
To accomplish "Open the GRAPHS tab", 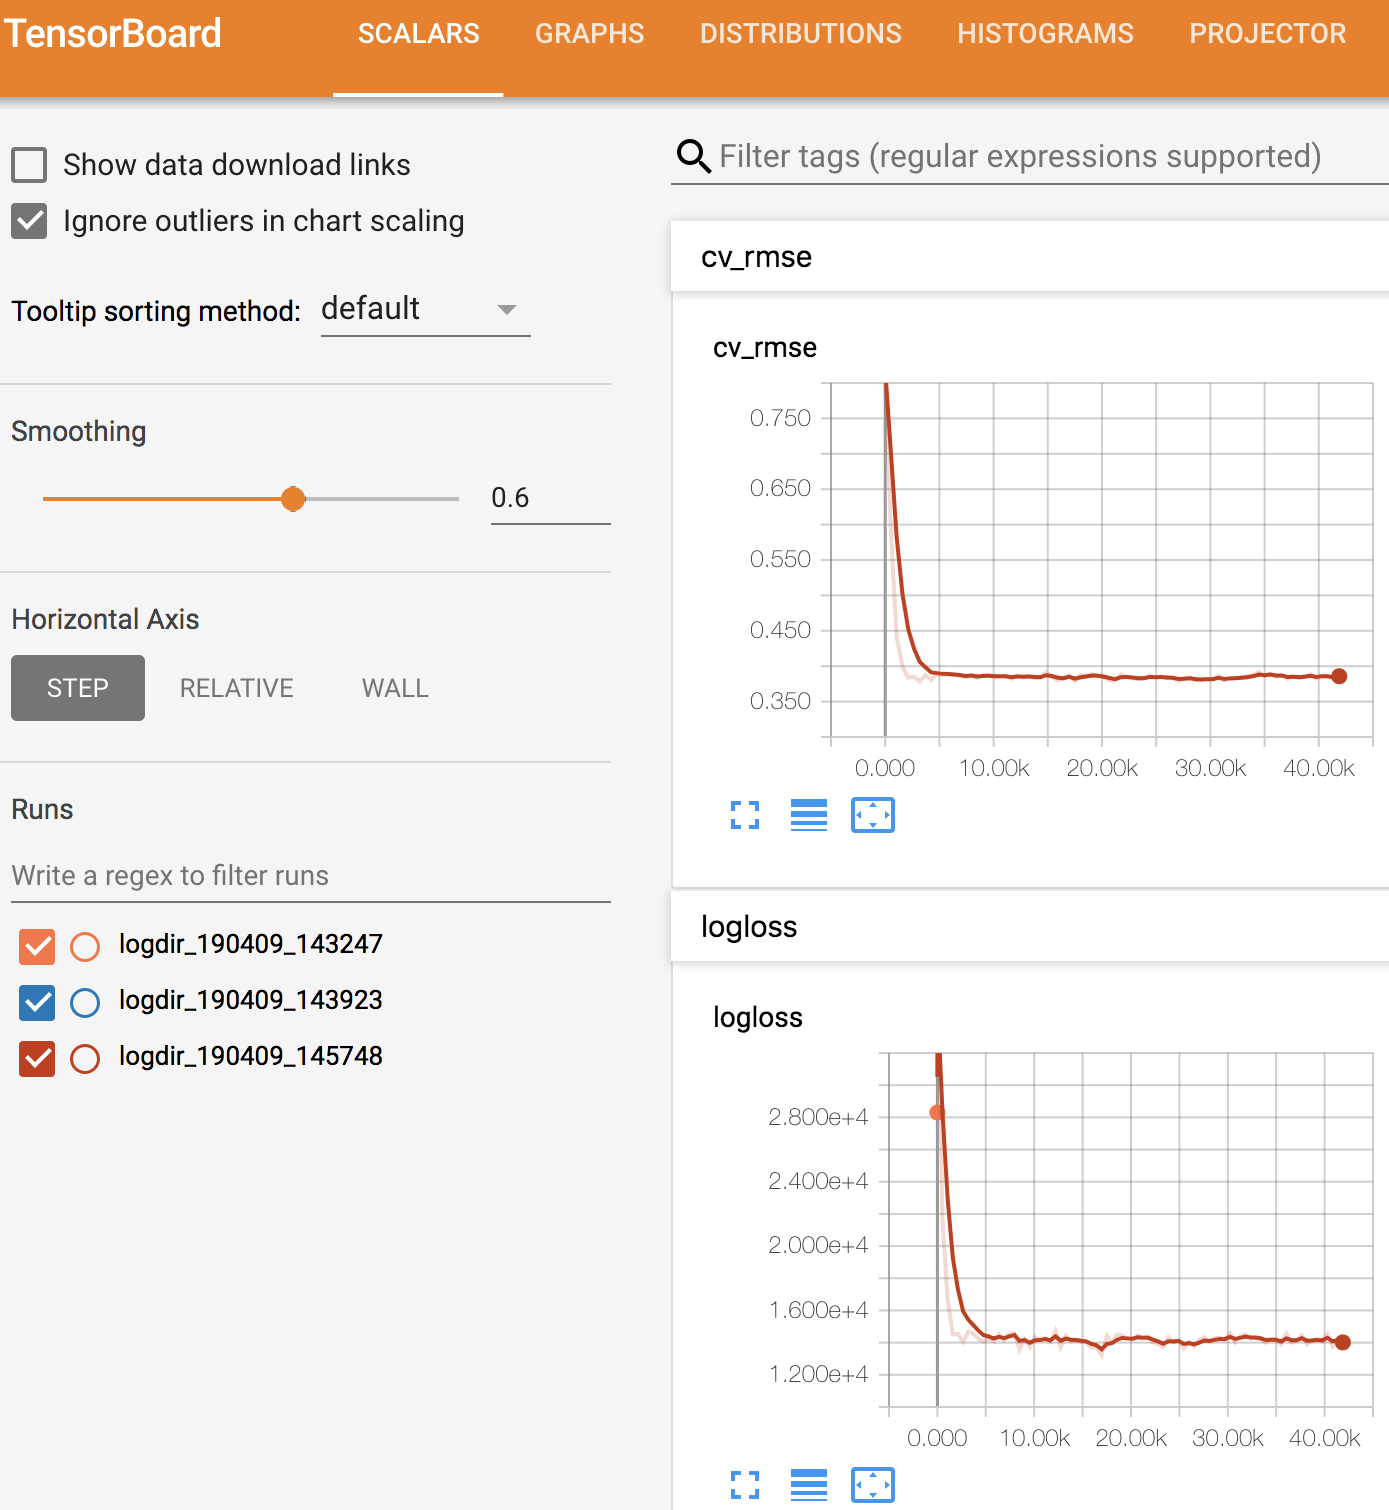I will tap(589, 34).
